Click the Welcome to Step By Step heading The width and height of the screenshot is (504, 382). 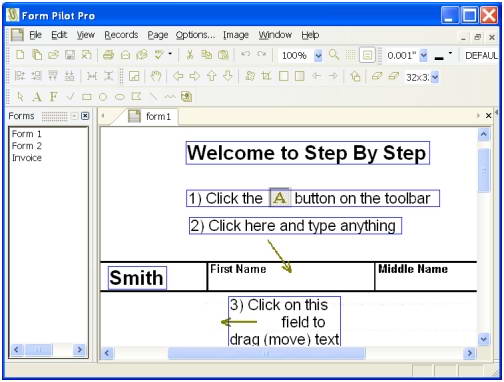pos(307,153)
